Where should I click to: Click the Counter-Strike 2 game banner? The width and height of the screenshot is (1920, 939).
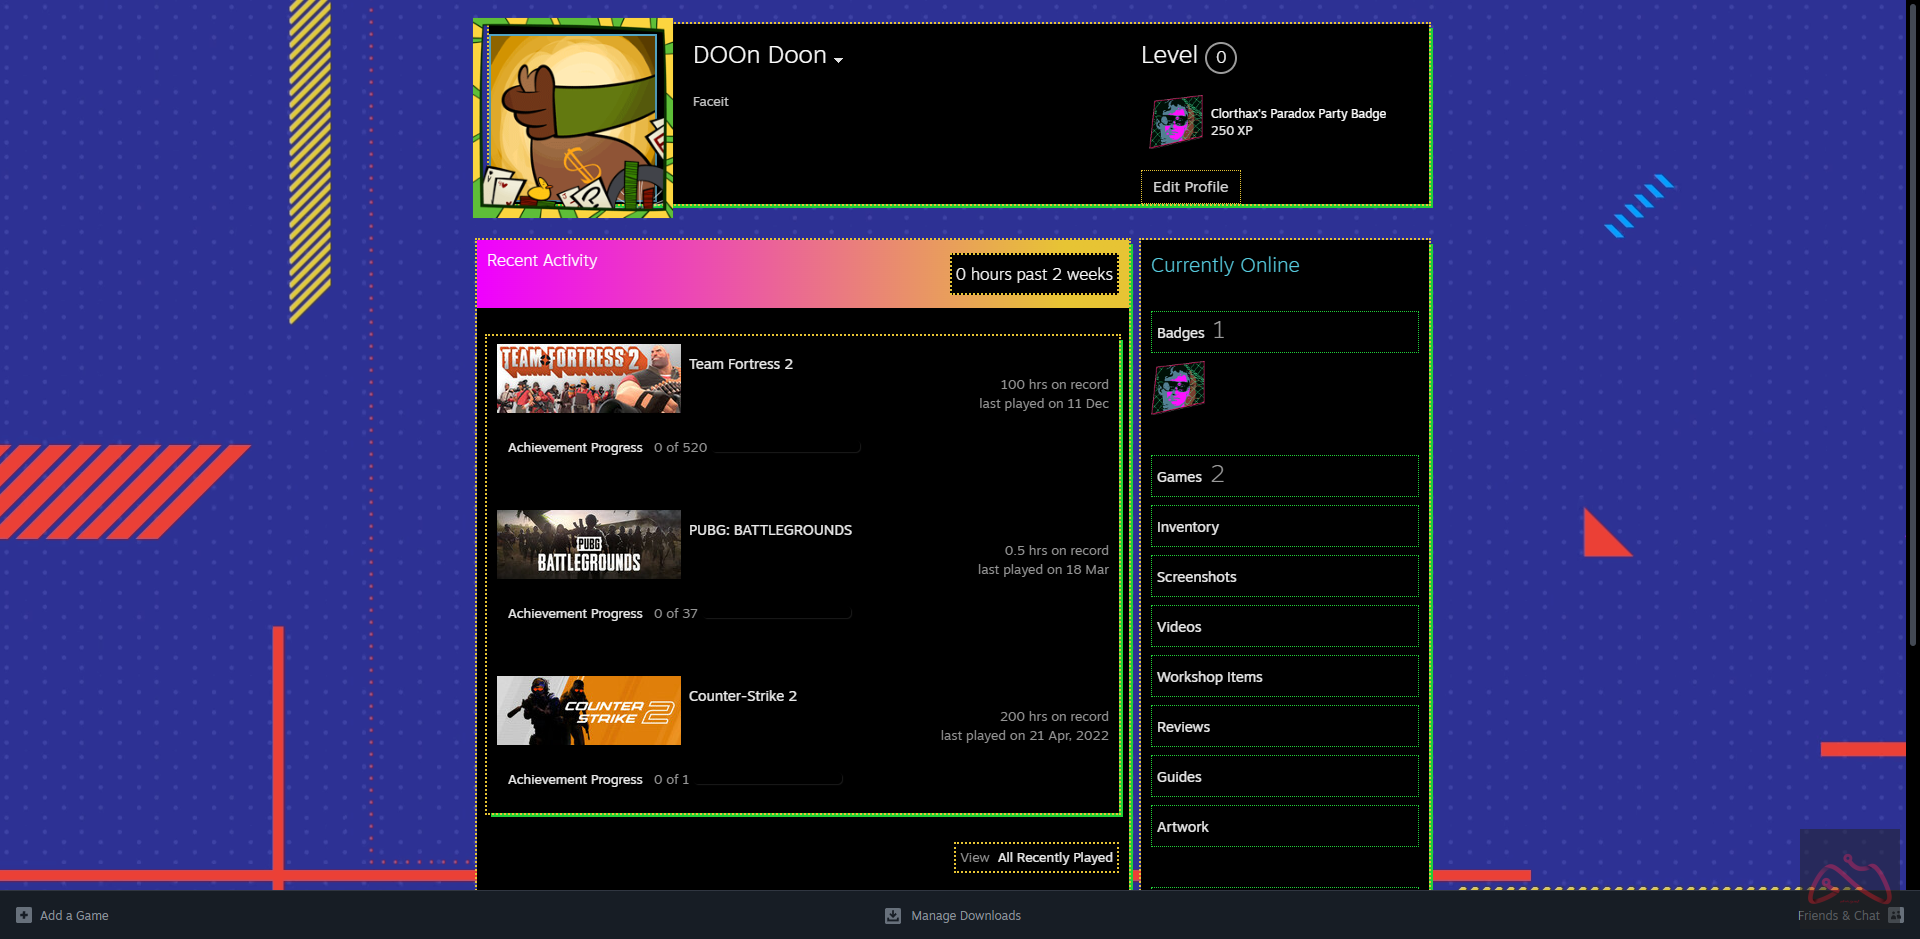[x=588, y=711]
